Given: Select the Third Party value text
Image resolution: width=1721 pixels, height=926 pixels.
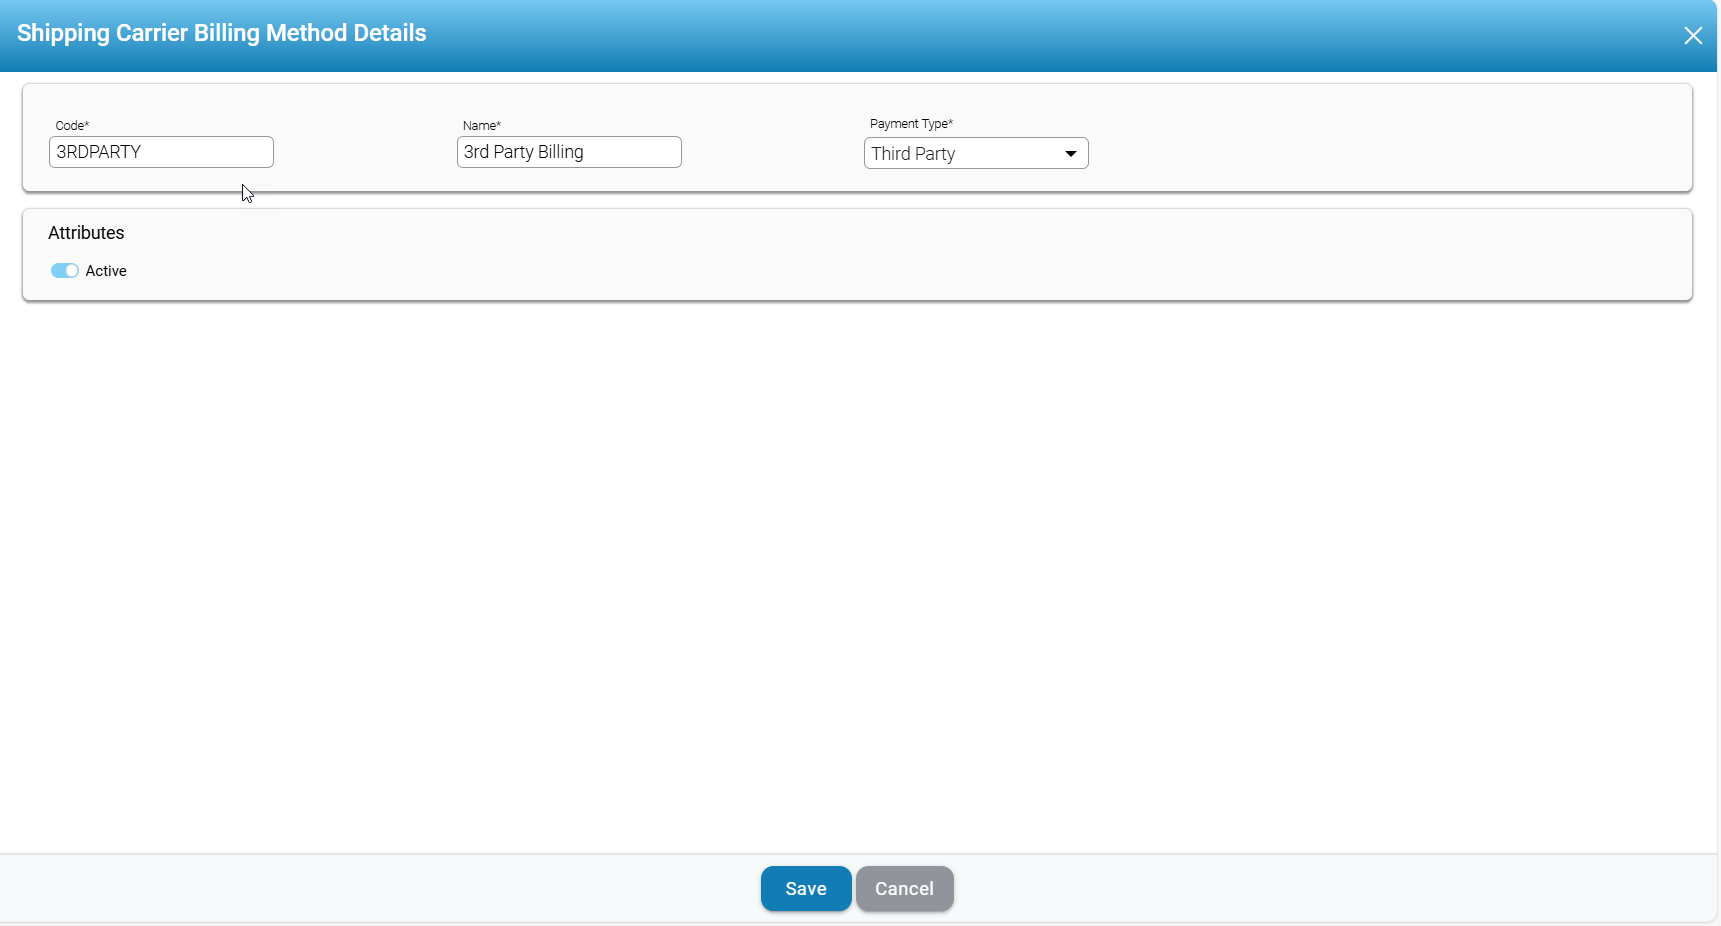Looking at the screenshot, I should (913, 154).
